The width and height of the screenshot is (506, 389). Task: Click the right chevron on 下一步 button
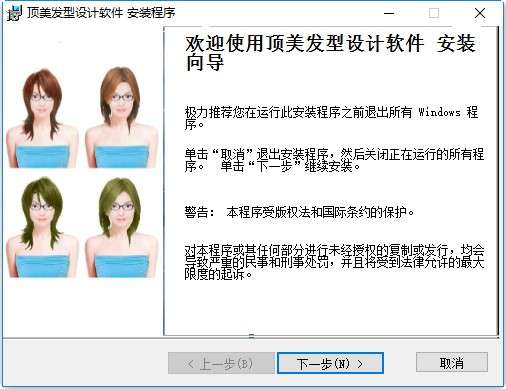coord(360,364)
